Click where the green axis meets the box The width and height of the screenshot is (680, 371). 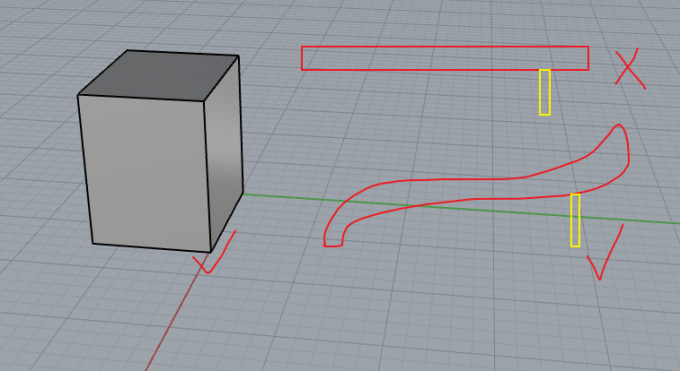pyautogui.click(x=243, y=194)
